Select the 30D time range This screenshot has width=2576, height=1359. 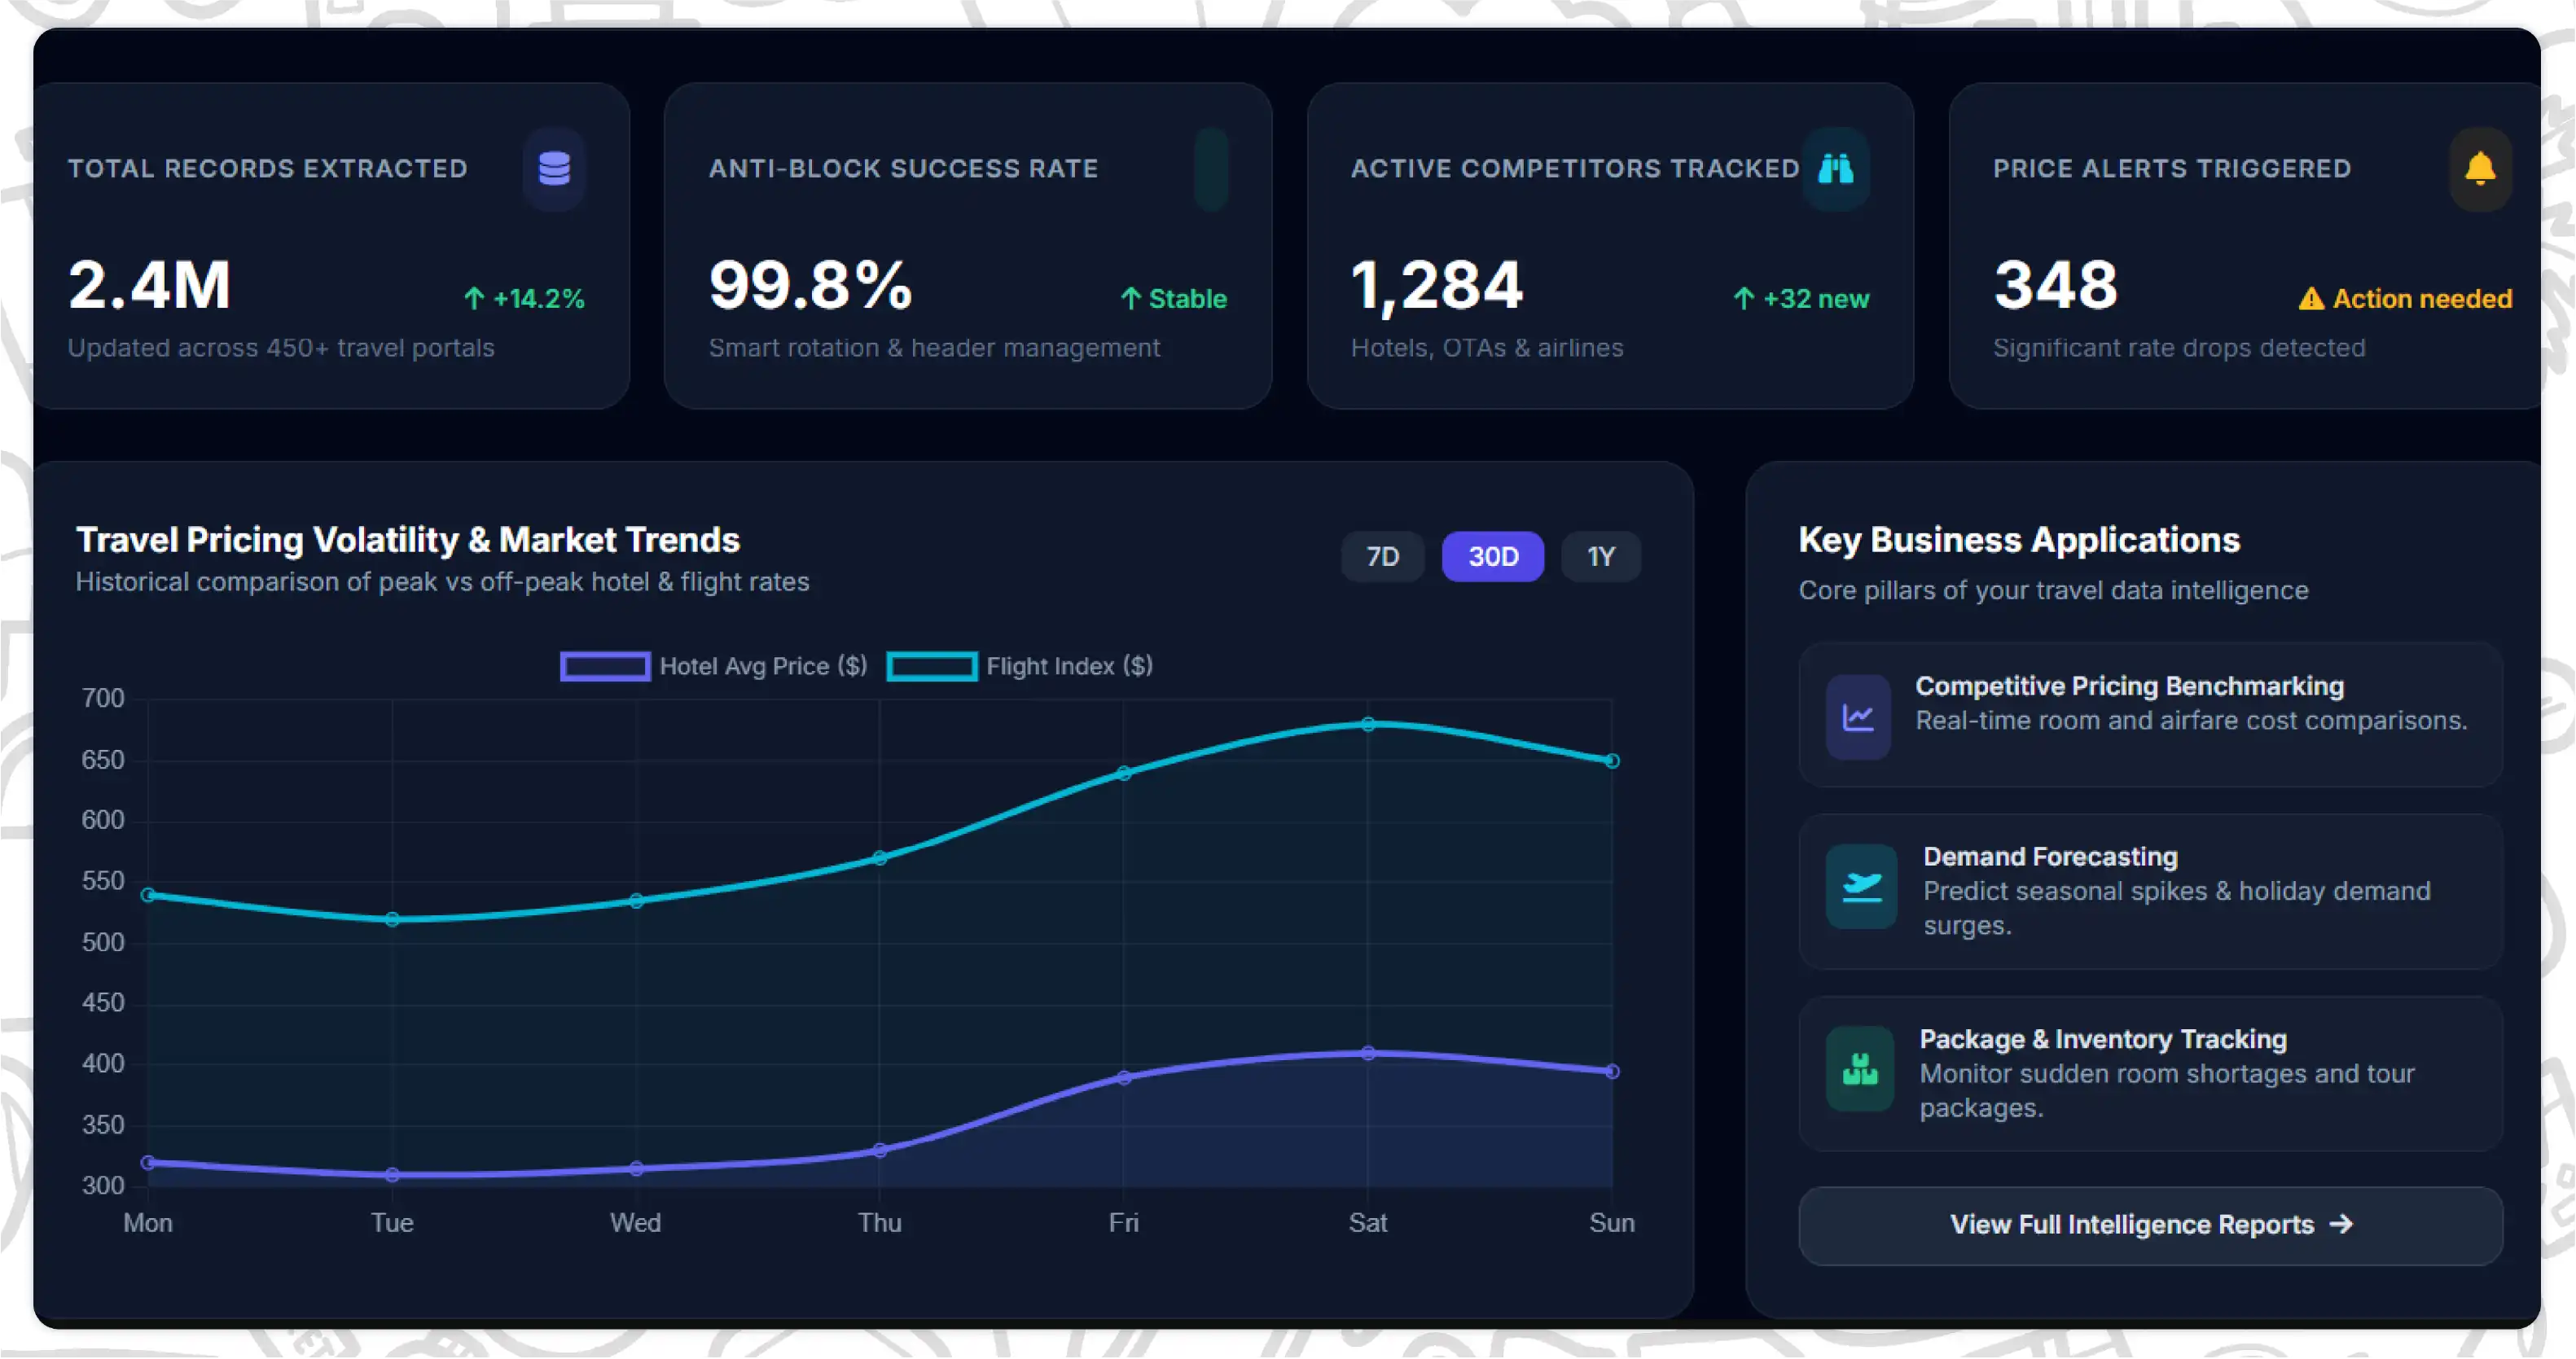[x=1493, y=556]
